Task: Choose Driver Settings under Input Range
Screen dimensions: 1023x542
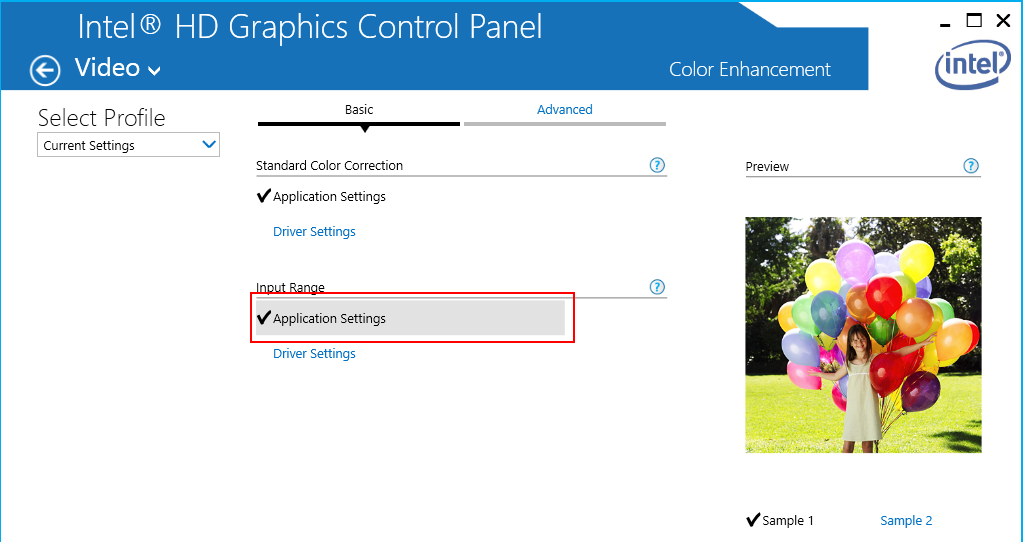Action: (314, 354)
